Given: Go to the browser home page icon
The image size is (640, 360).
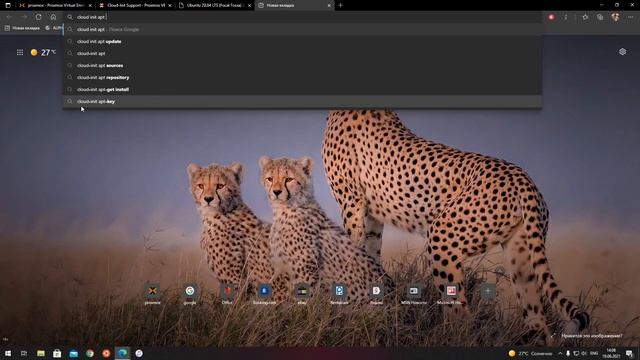Looking at the screenshot, I should pos(53,17).
